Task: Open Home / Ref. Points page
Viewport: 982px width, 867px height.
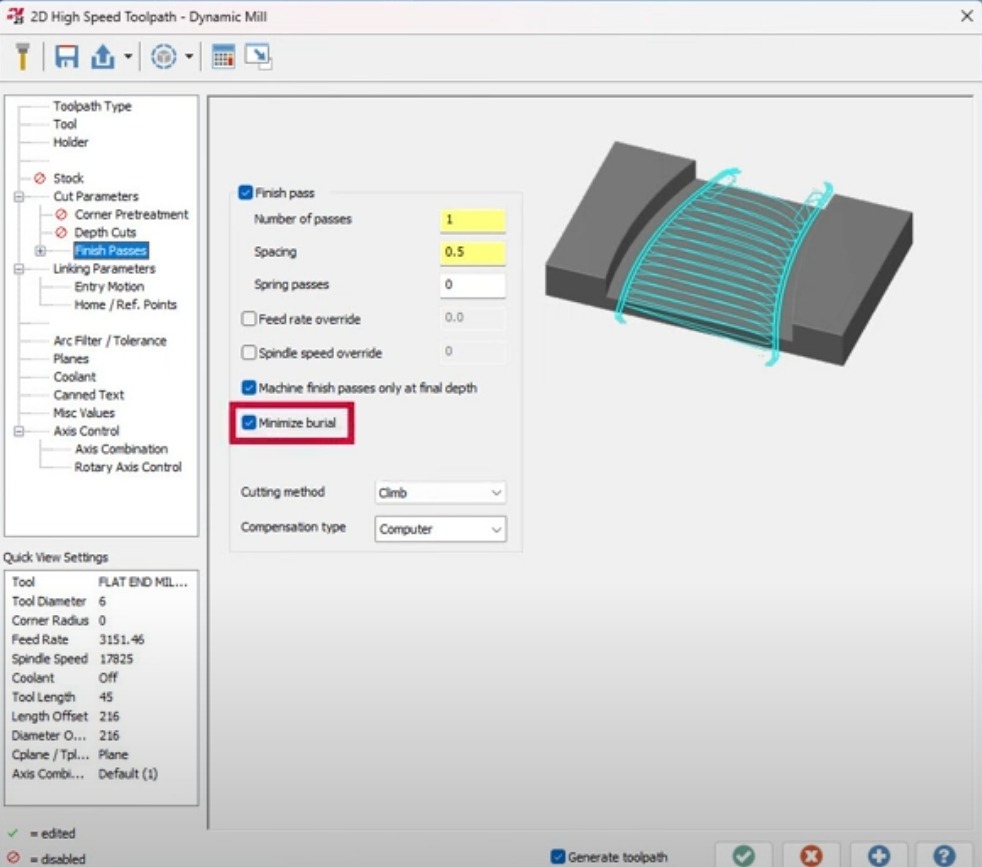Action: [x=125, y=305]
